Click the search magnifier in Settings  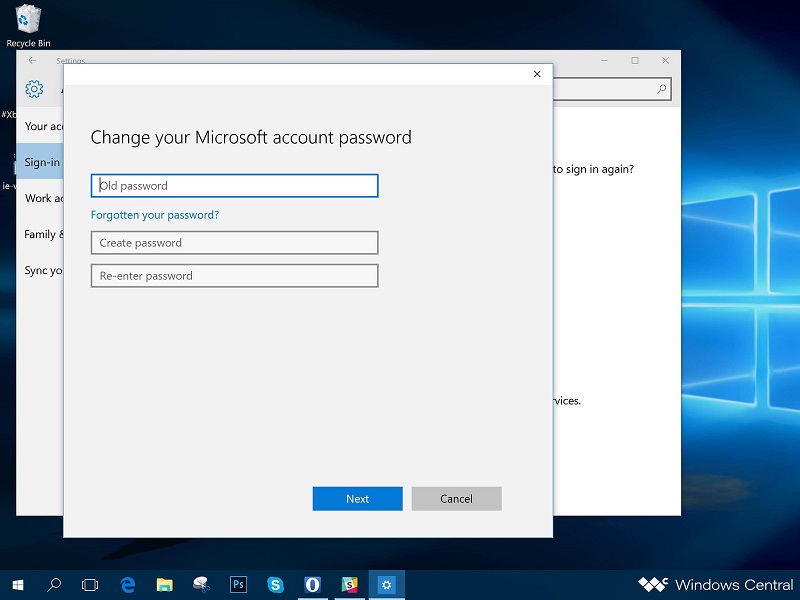click(661, 89)
